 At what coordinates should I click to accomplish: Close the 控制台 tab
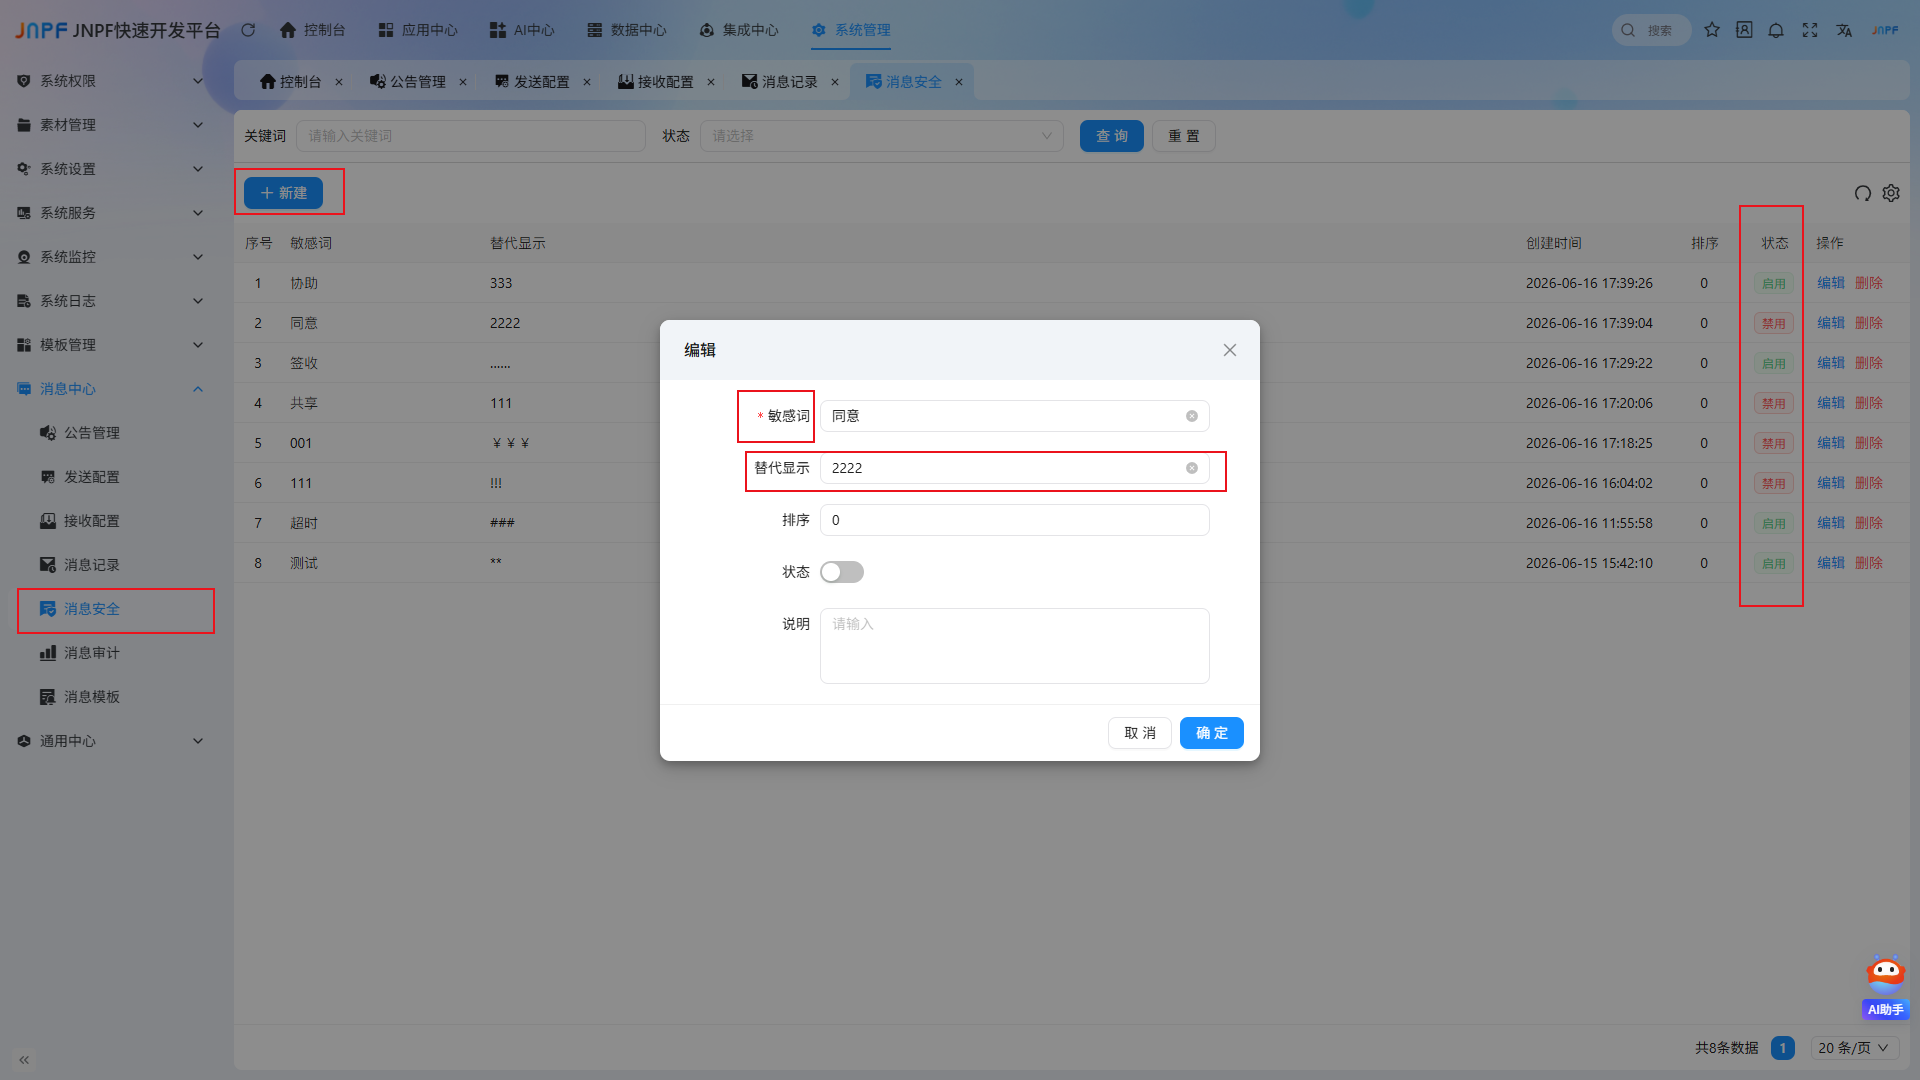pyautogui.click(x=339, y=82)
